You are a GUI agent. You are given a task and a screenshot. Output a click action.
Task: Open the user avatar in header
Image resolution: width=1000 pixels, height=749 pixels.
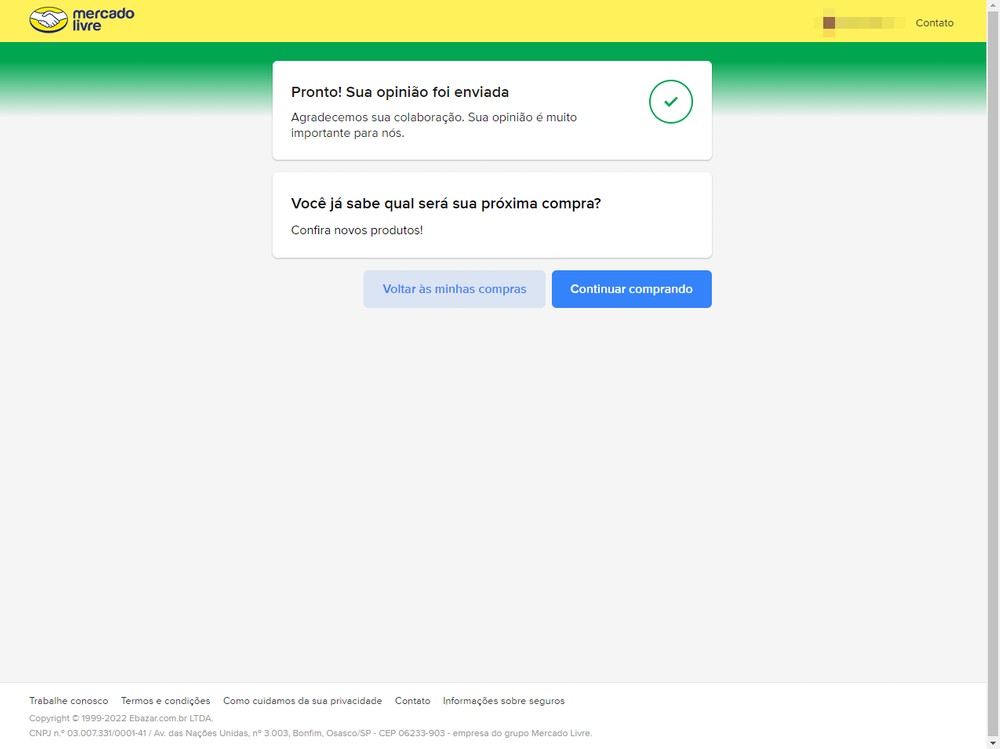[x=829, y=22]
